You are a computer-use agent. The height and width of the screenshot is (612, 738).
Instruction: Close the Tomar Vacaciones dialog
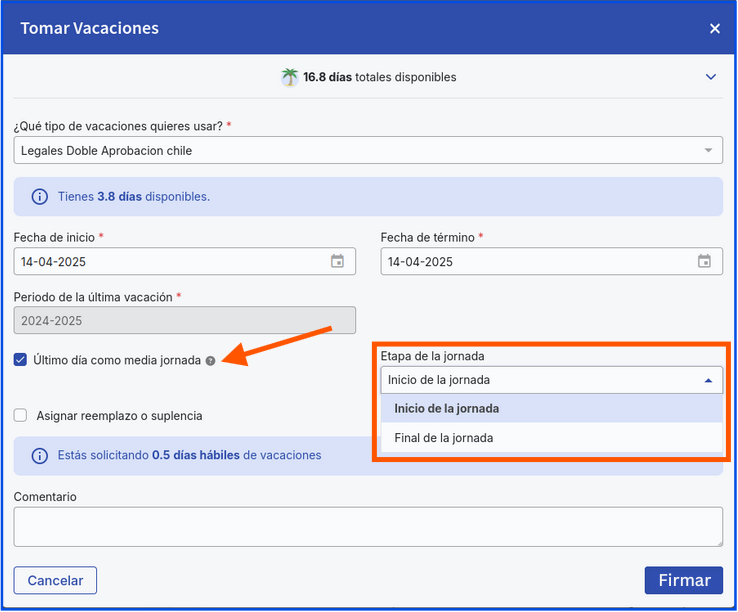point(715,29)
